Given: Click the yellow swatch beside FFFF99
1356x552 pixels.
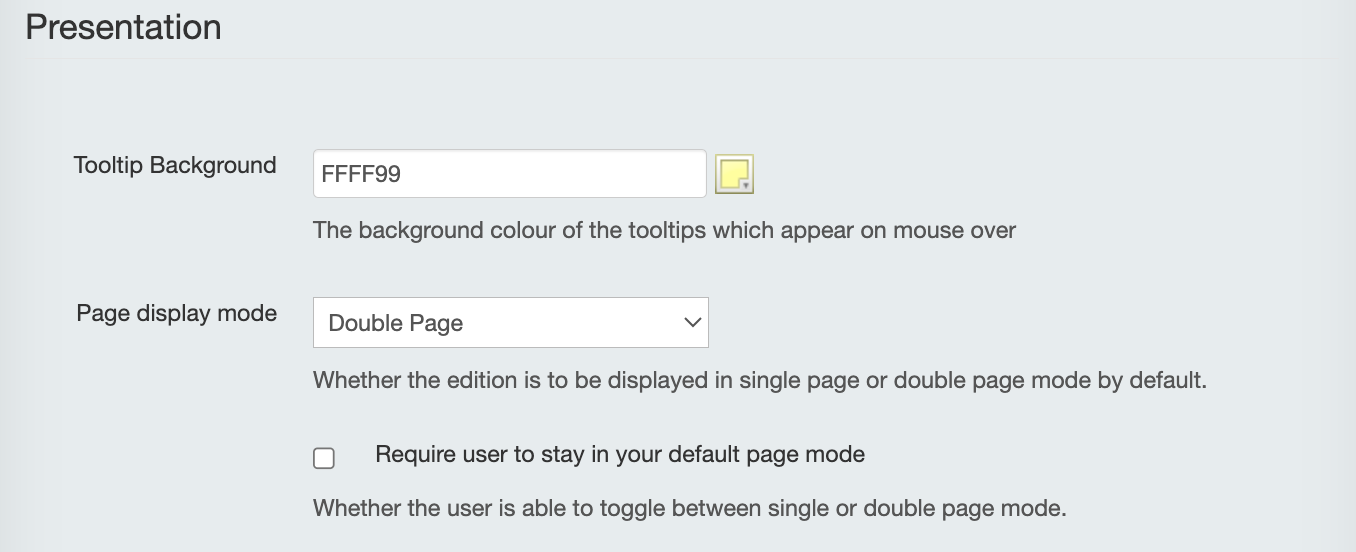Looking at the screenshot, I should click(734, 174).
